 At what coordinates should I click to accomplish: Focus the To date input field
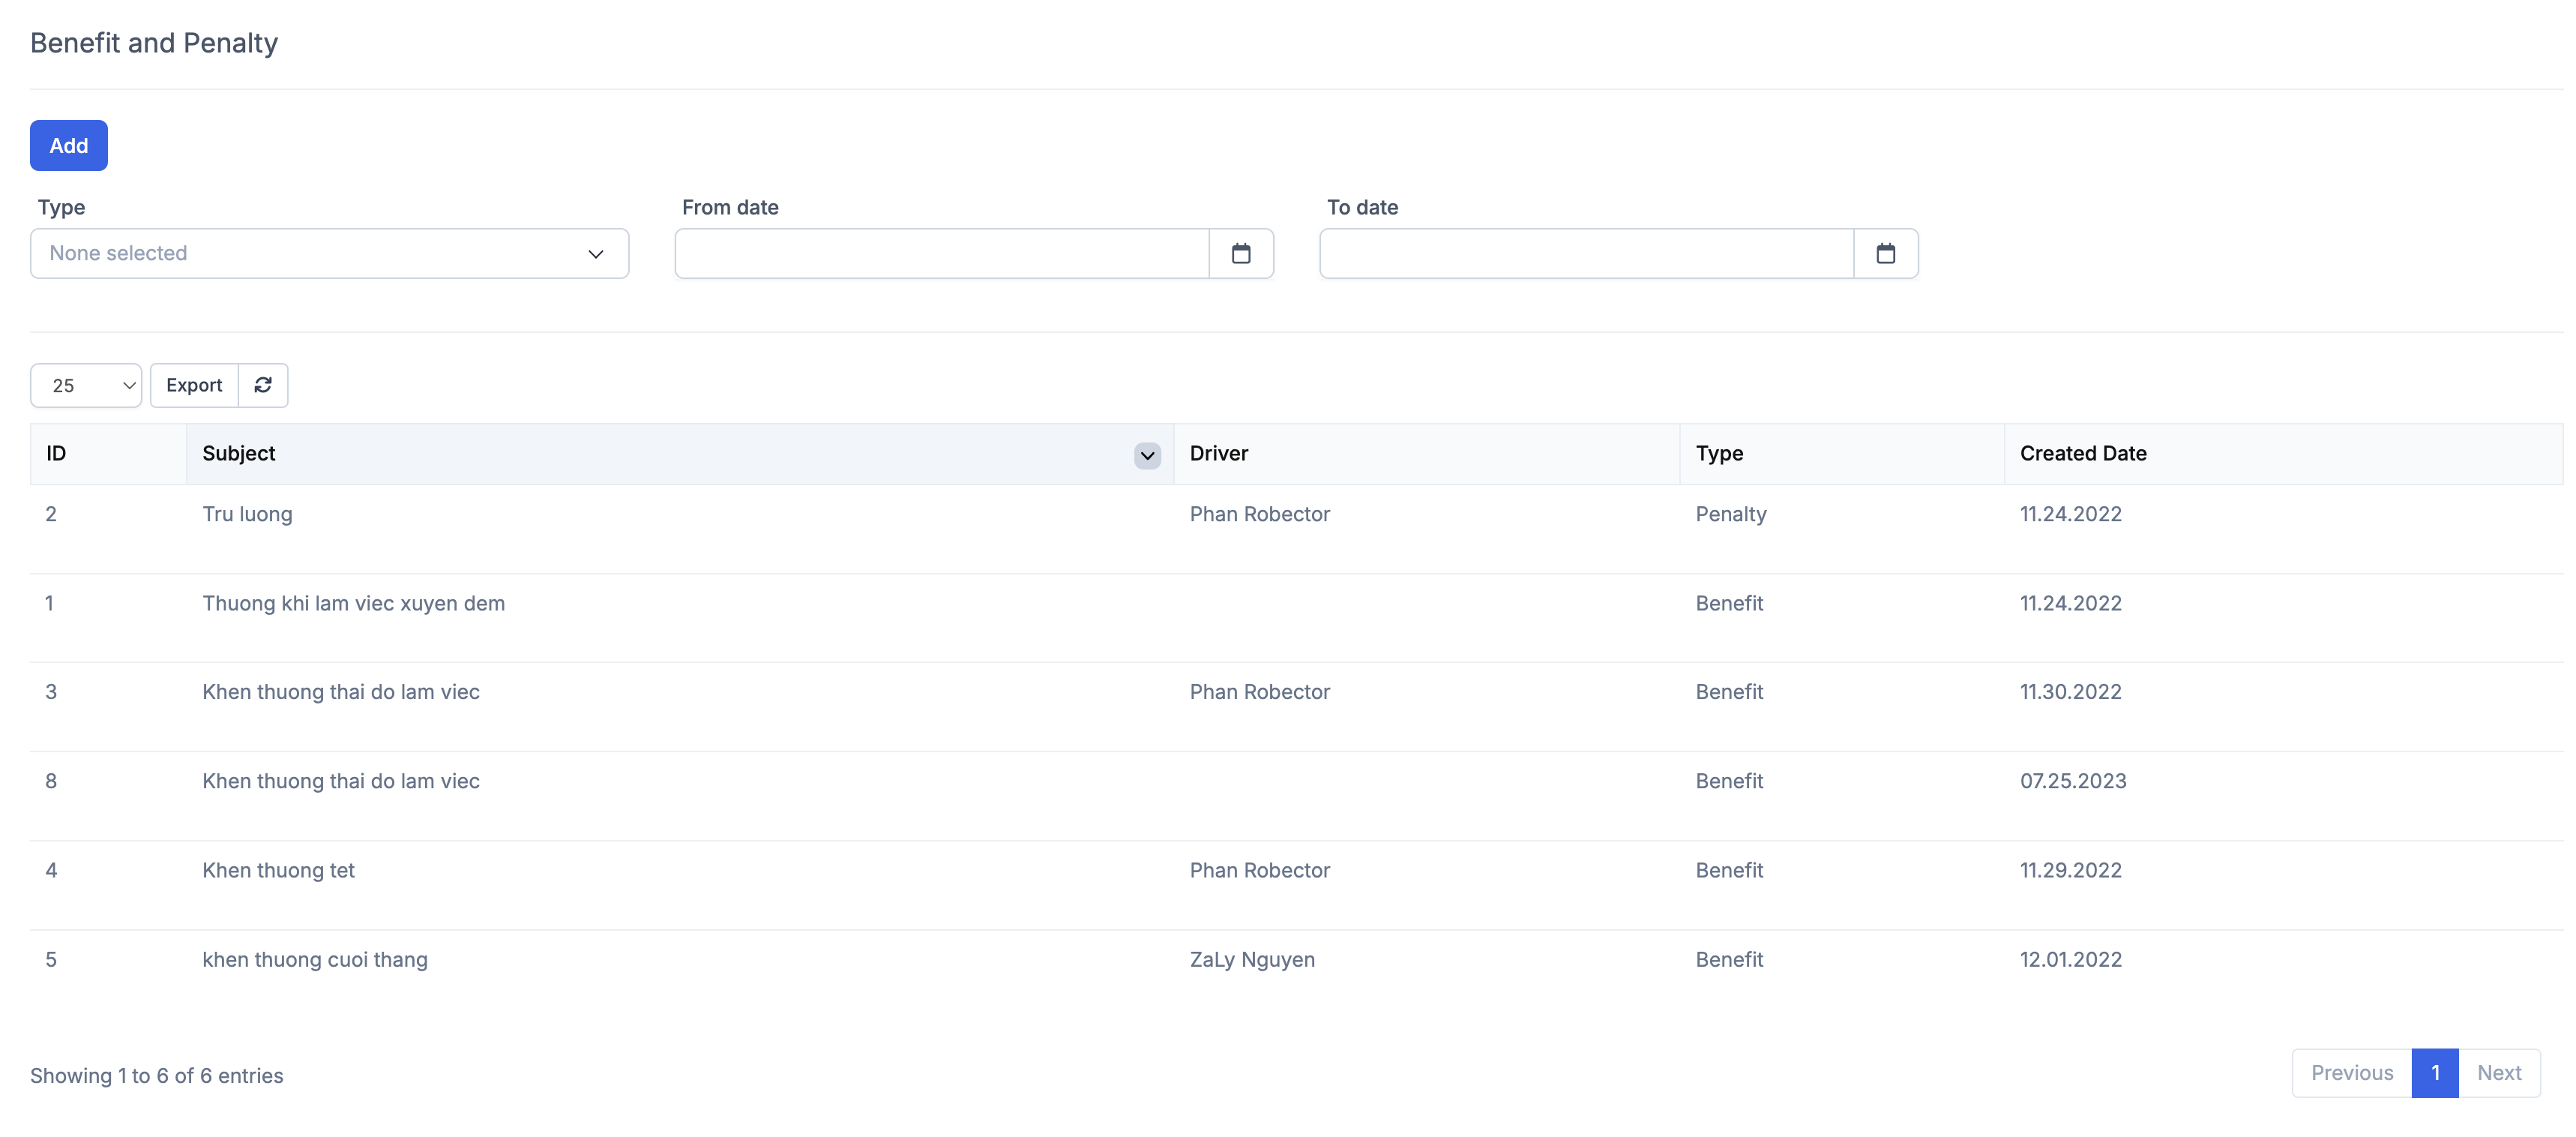[1586, 253]
